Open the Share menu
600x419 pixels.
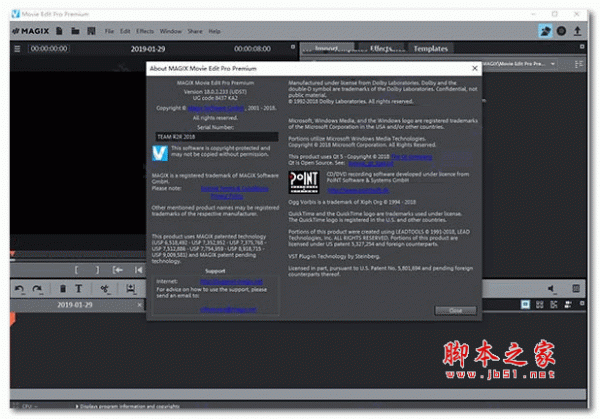195,31
